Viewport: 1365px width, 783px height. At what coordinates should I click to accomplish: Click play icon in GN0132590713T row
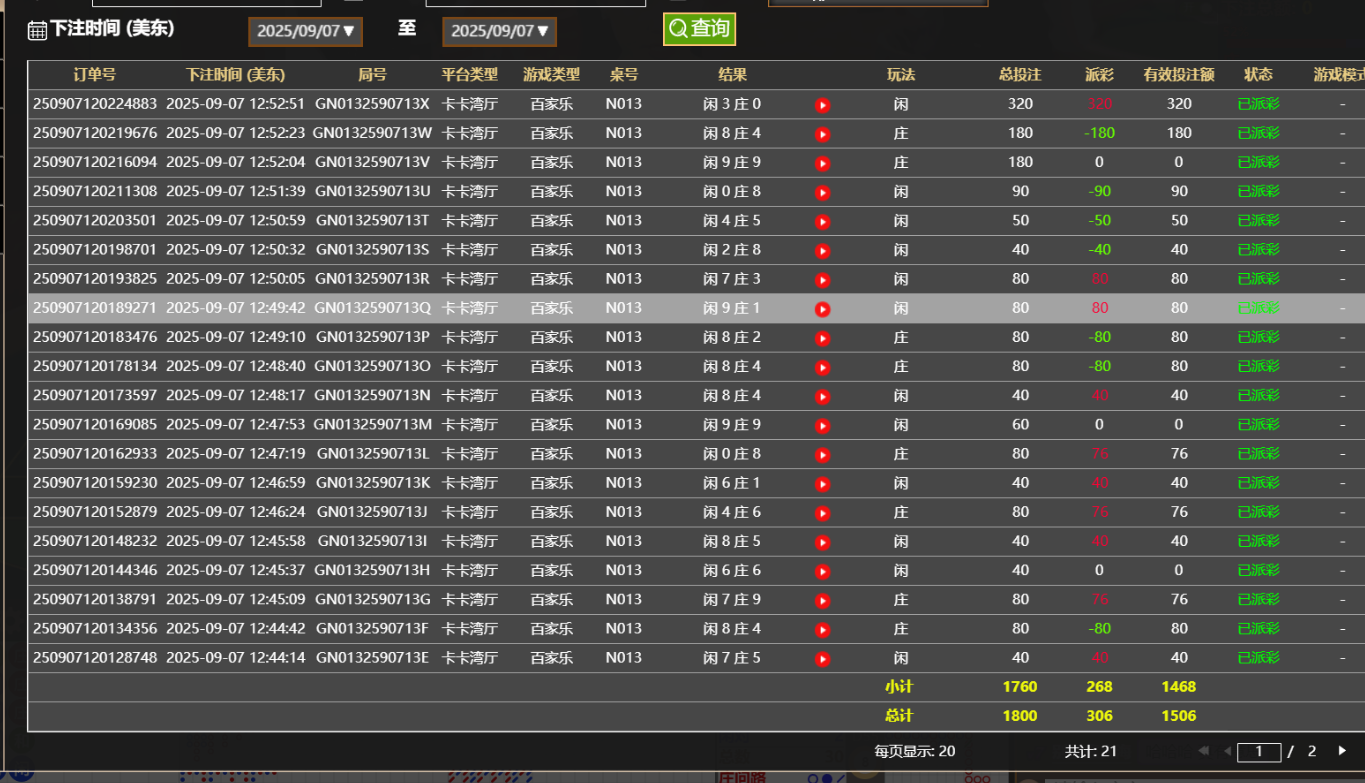[822, 221]
